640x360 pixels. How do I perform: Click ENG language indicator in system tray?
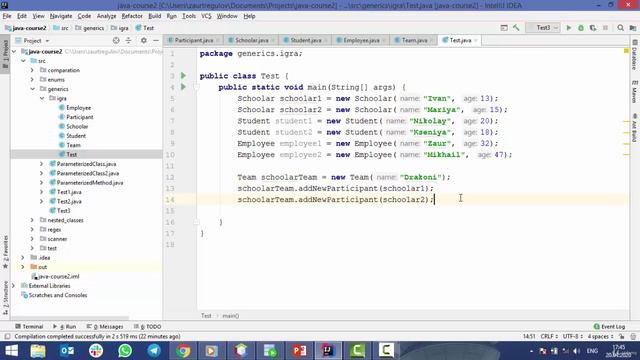tap(592, 351)
